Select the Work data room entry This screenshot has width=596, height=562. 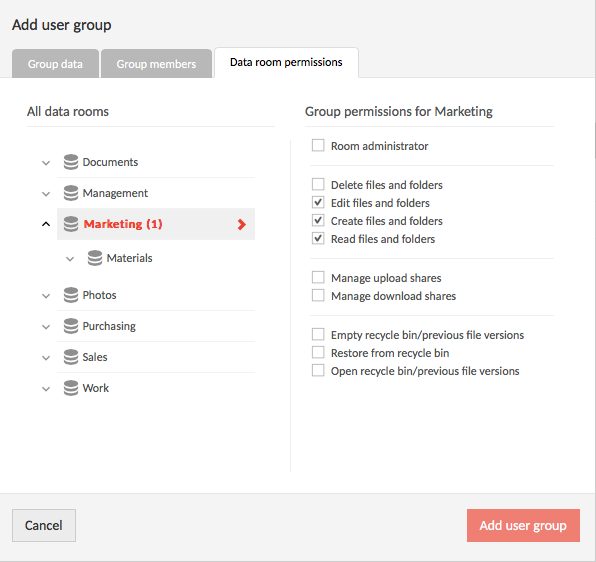[156, 388]
